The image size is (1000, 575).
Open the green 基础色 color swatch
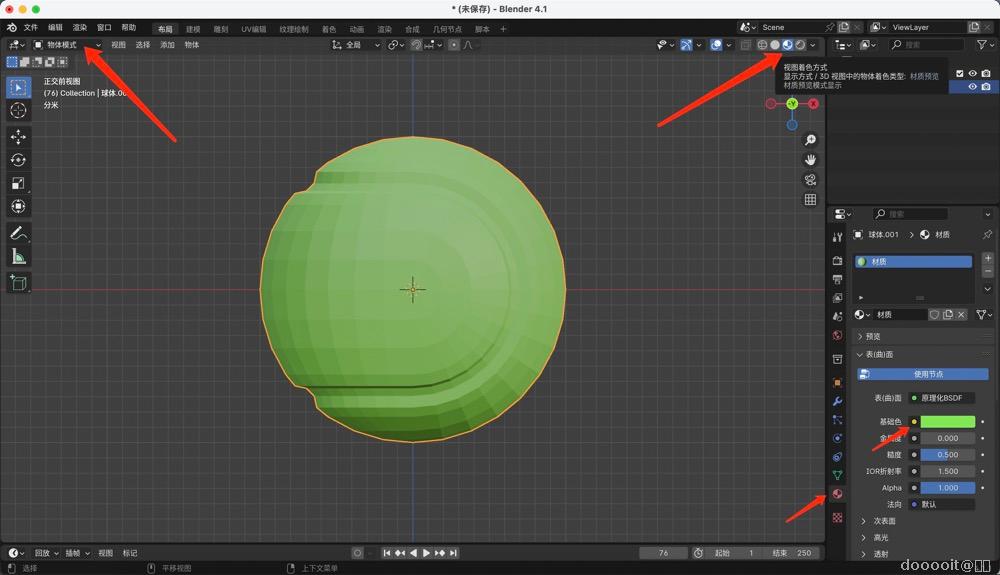(947, 422)
